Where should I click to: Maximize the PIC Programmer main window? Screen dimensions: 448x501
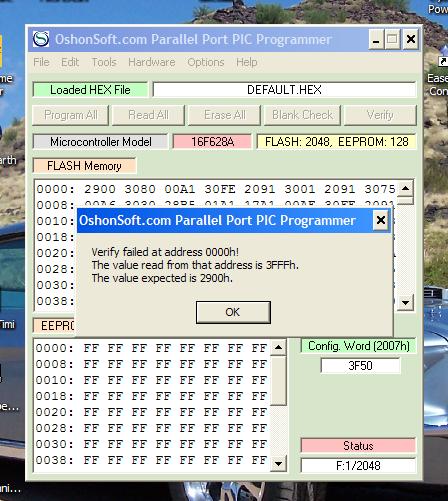pos(392,39)
